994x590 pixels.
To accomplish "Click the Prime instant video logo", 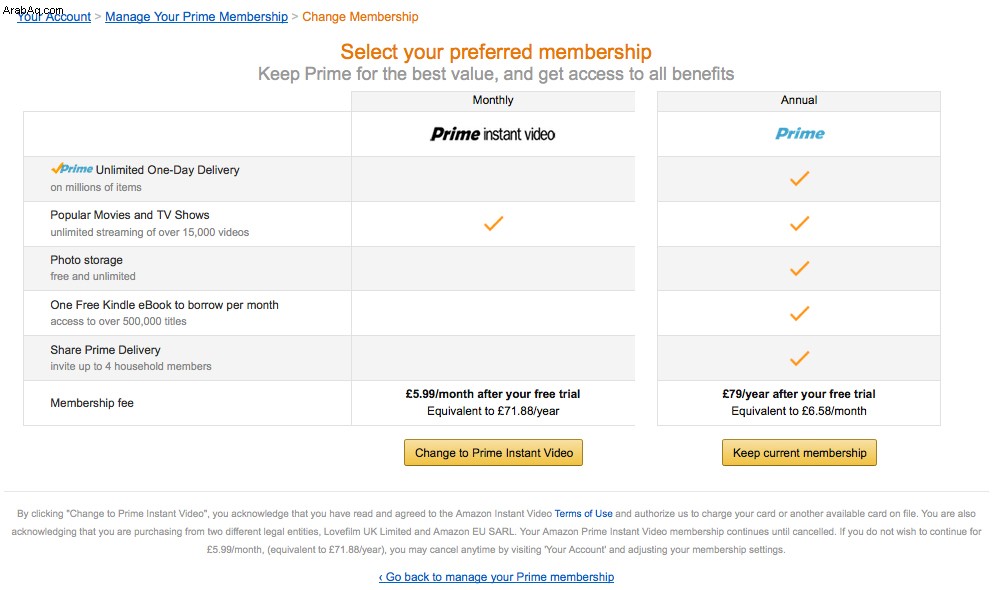I will (493, 134).
